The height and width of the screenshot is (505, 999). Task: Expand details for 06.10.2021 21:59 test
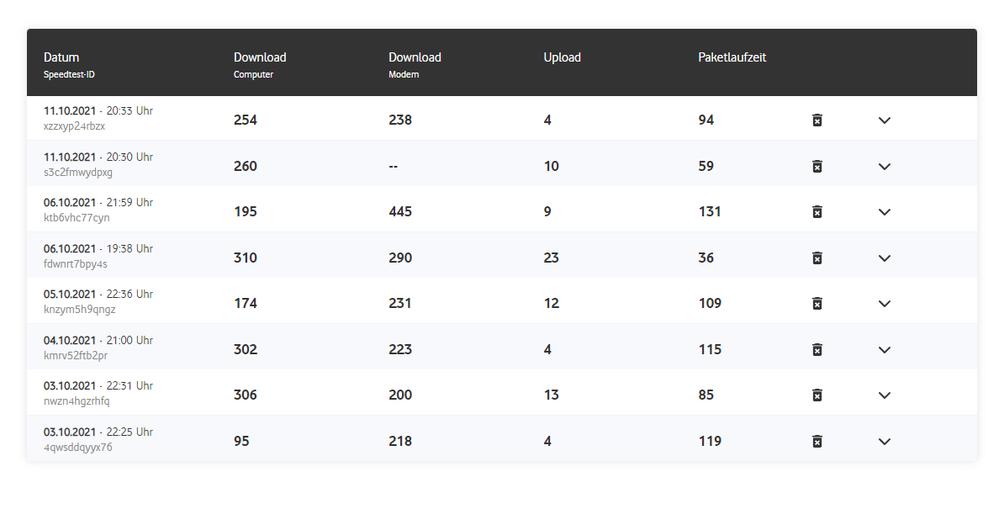click(884, 212)
